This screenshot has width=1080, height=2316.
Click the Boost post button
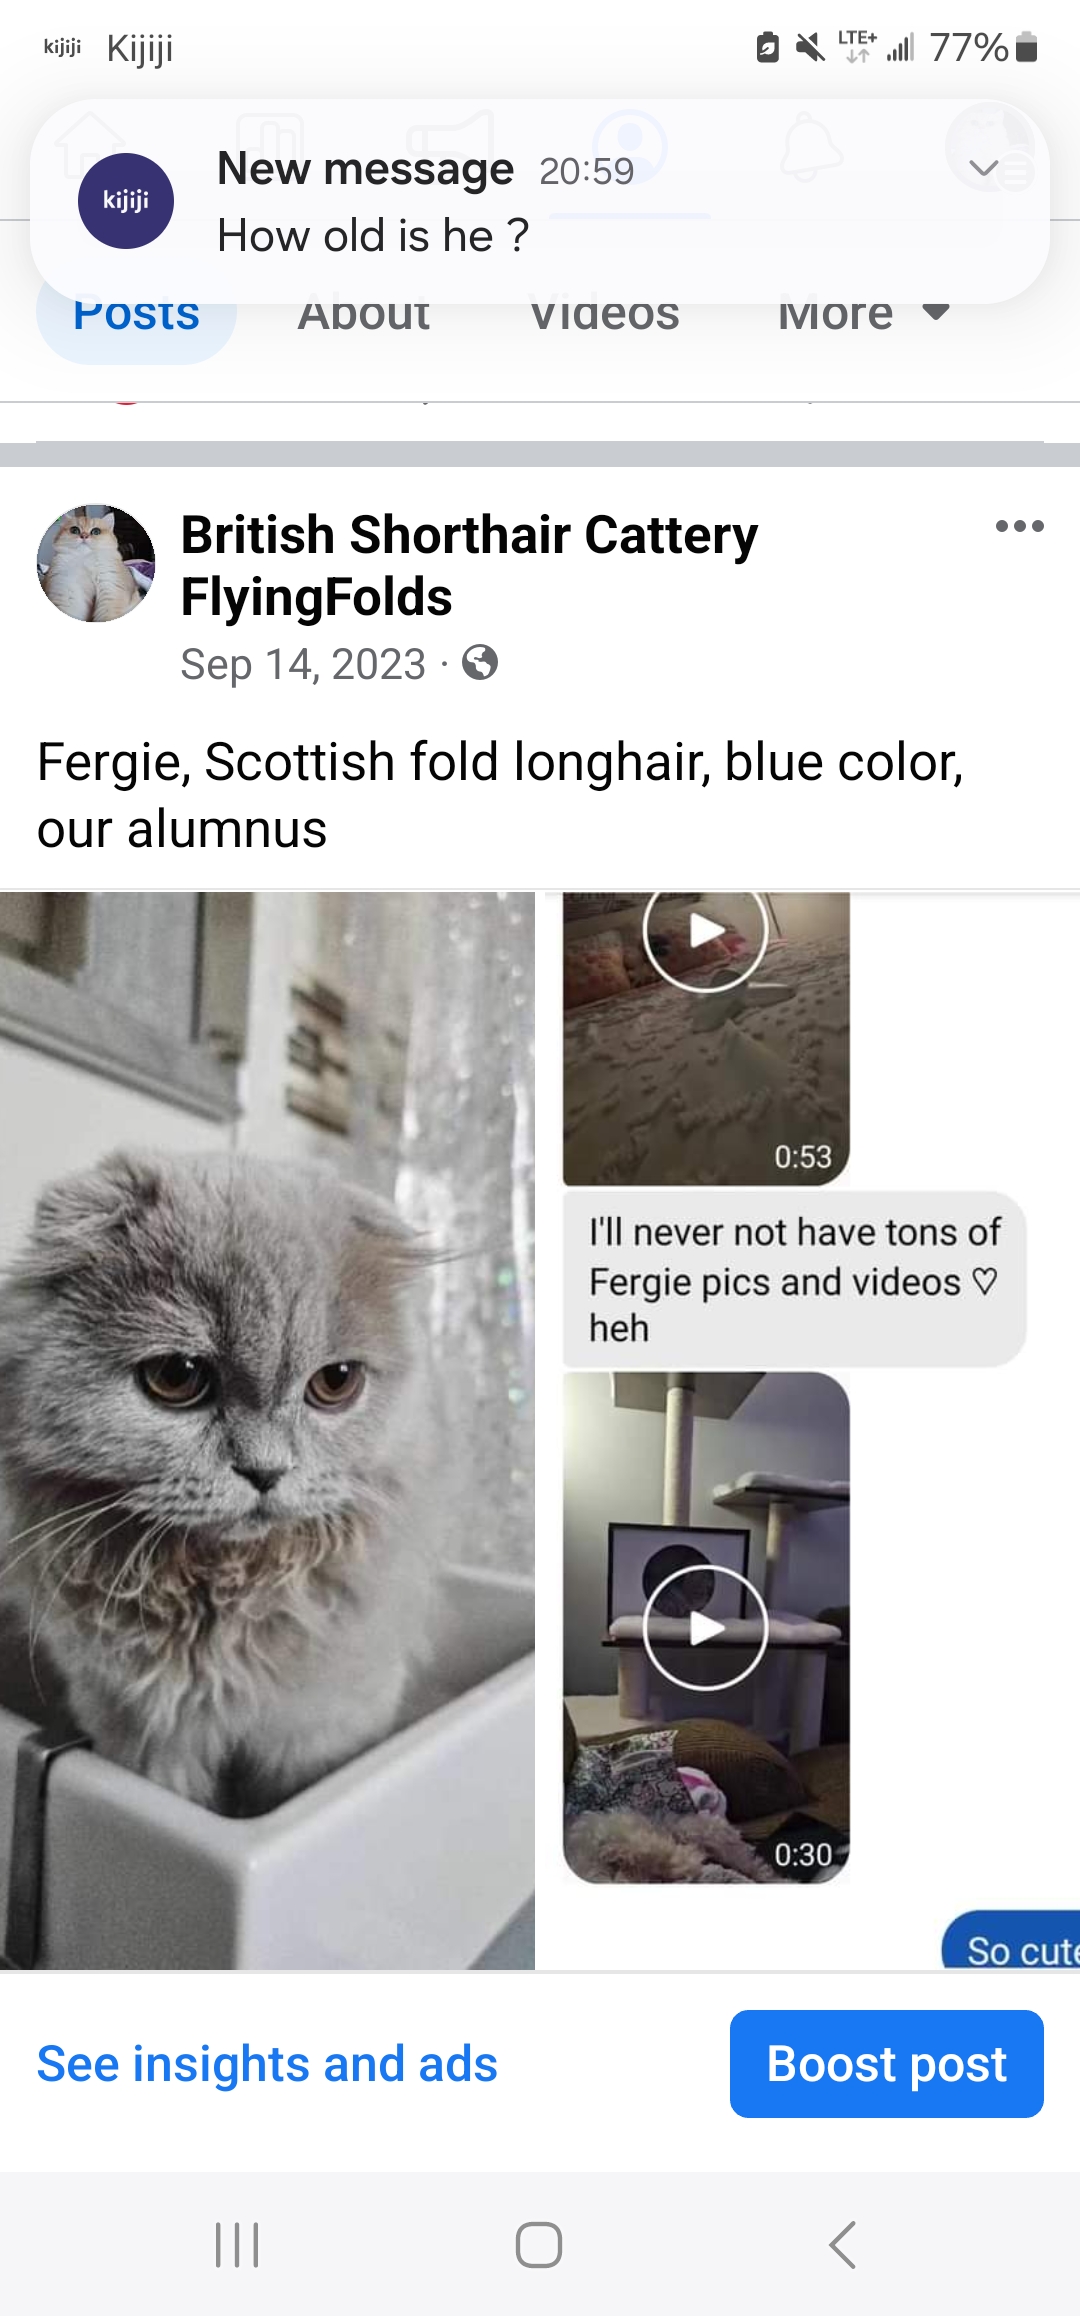tap(887, 2064)
